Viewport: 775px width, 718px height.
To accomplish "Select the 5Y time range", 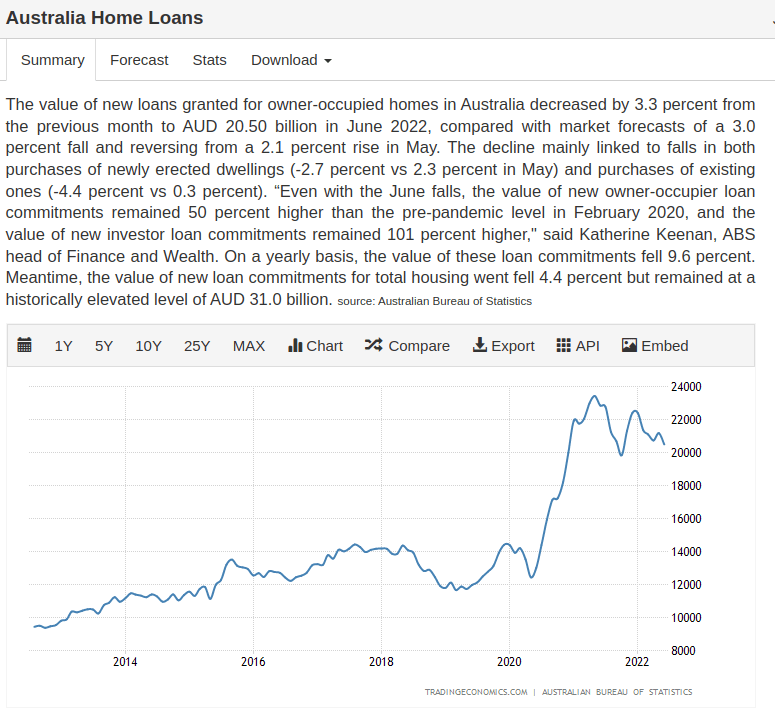I will (104, 346).
